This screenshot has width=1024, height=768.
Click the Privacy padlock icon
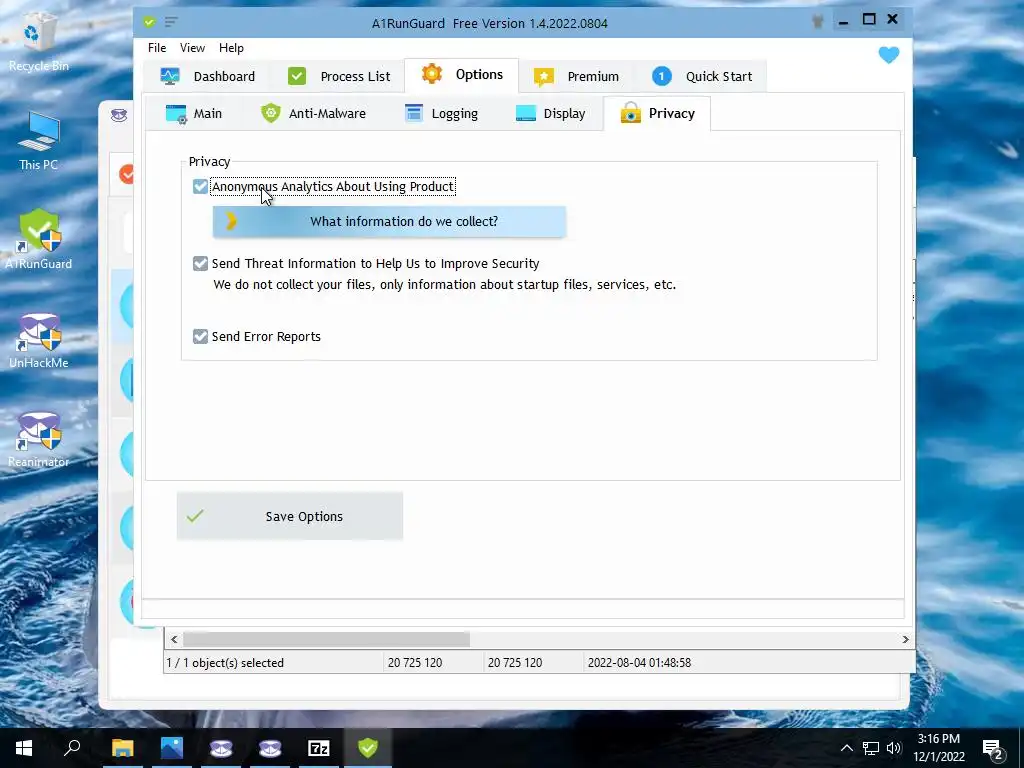[x=630, y=112]
